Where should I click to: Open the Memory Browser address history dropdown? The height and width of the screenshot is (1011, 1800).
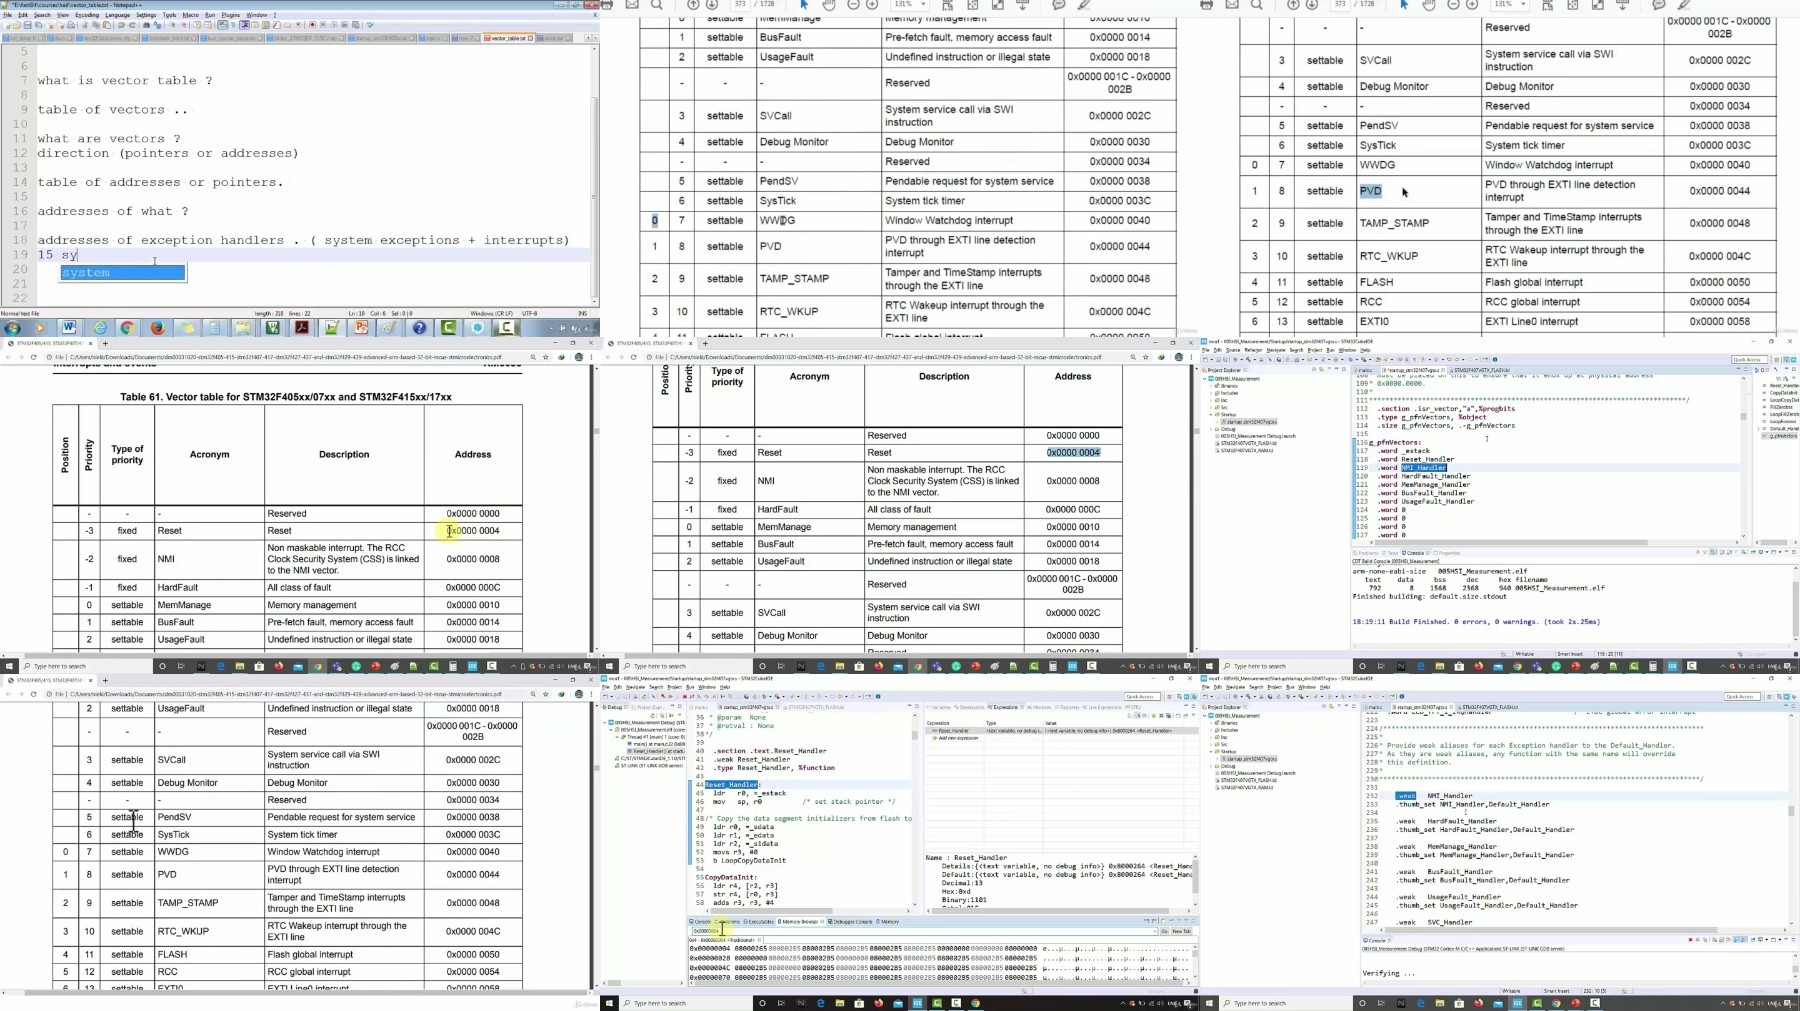[1154, 931]
